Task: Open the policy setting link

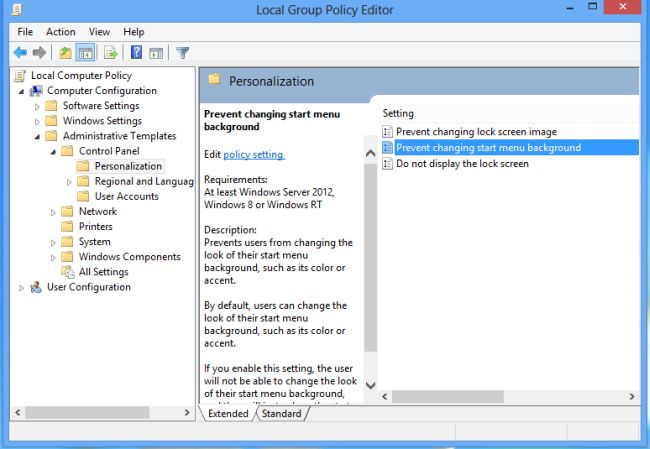Action: tap(254, 155)
